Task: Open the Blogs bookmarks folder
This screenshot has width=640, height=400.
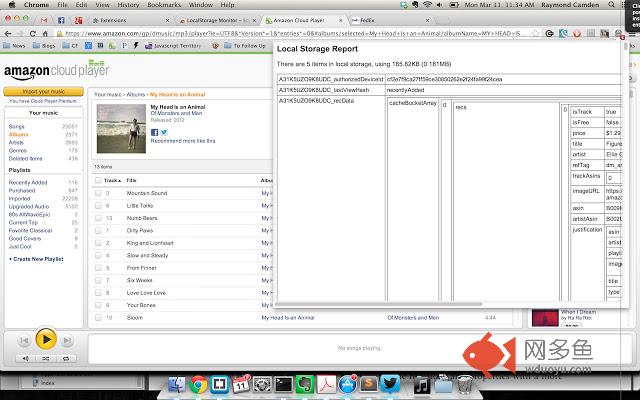Action: 44,46
